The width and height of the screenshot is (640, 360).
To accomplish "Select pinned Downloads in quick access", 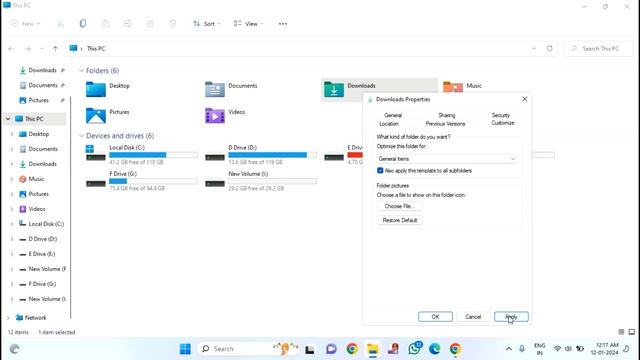I will [42, 70].
